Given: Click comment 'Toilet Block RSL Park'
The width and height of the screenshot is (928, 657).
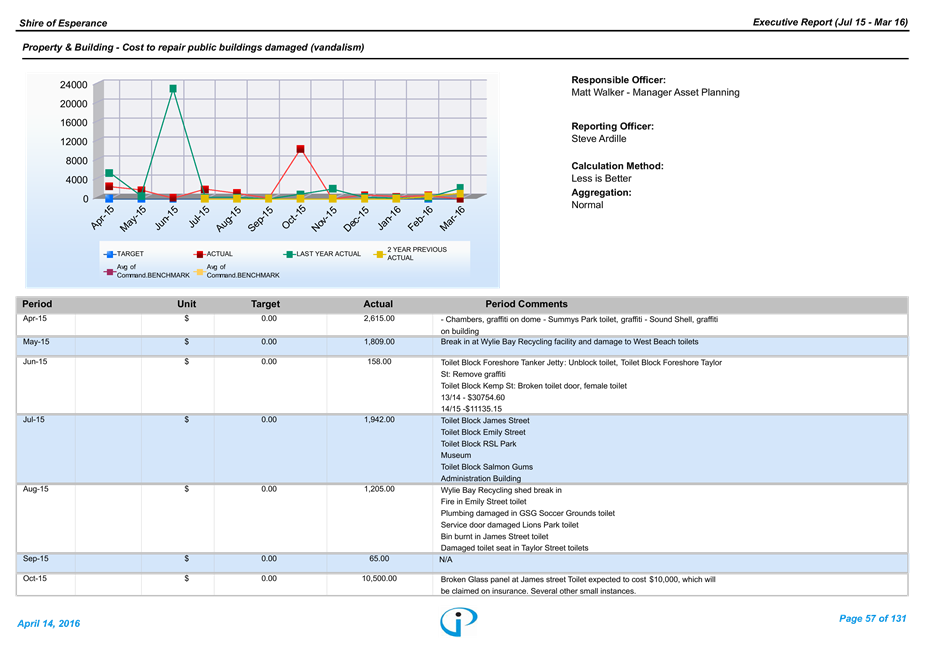Looking at the screenshot, I should [x=478, y=443].
